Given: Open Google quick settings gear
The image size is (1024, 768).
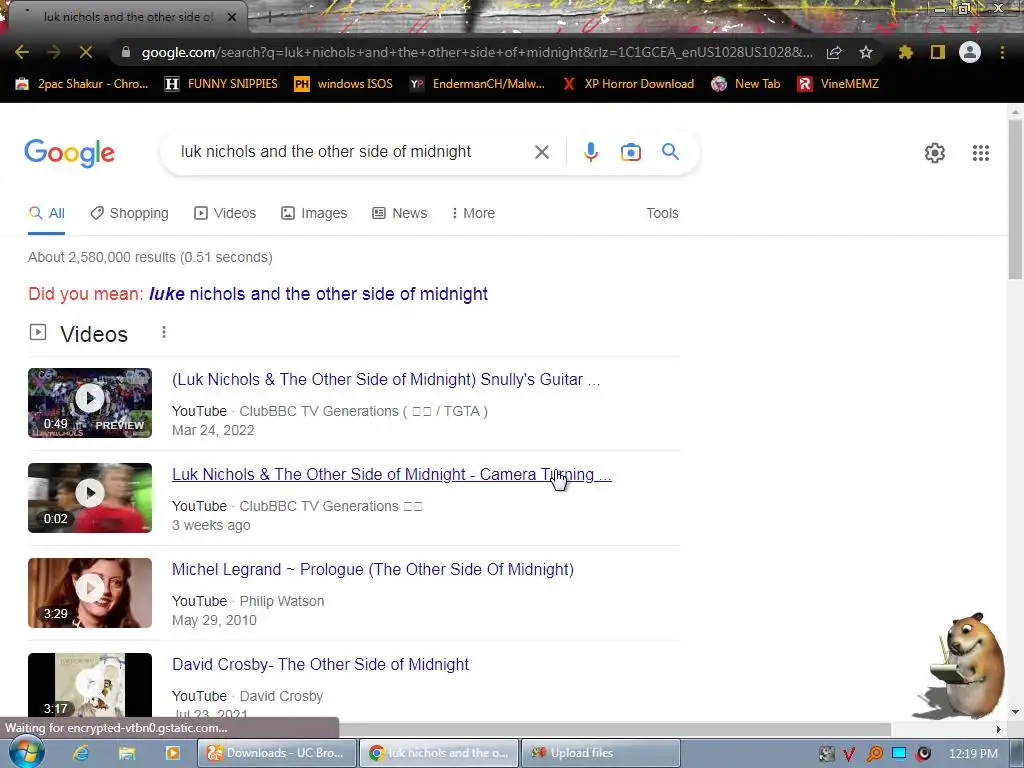Looking at the screenshot, I should click(935, 153).
